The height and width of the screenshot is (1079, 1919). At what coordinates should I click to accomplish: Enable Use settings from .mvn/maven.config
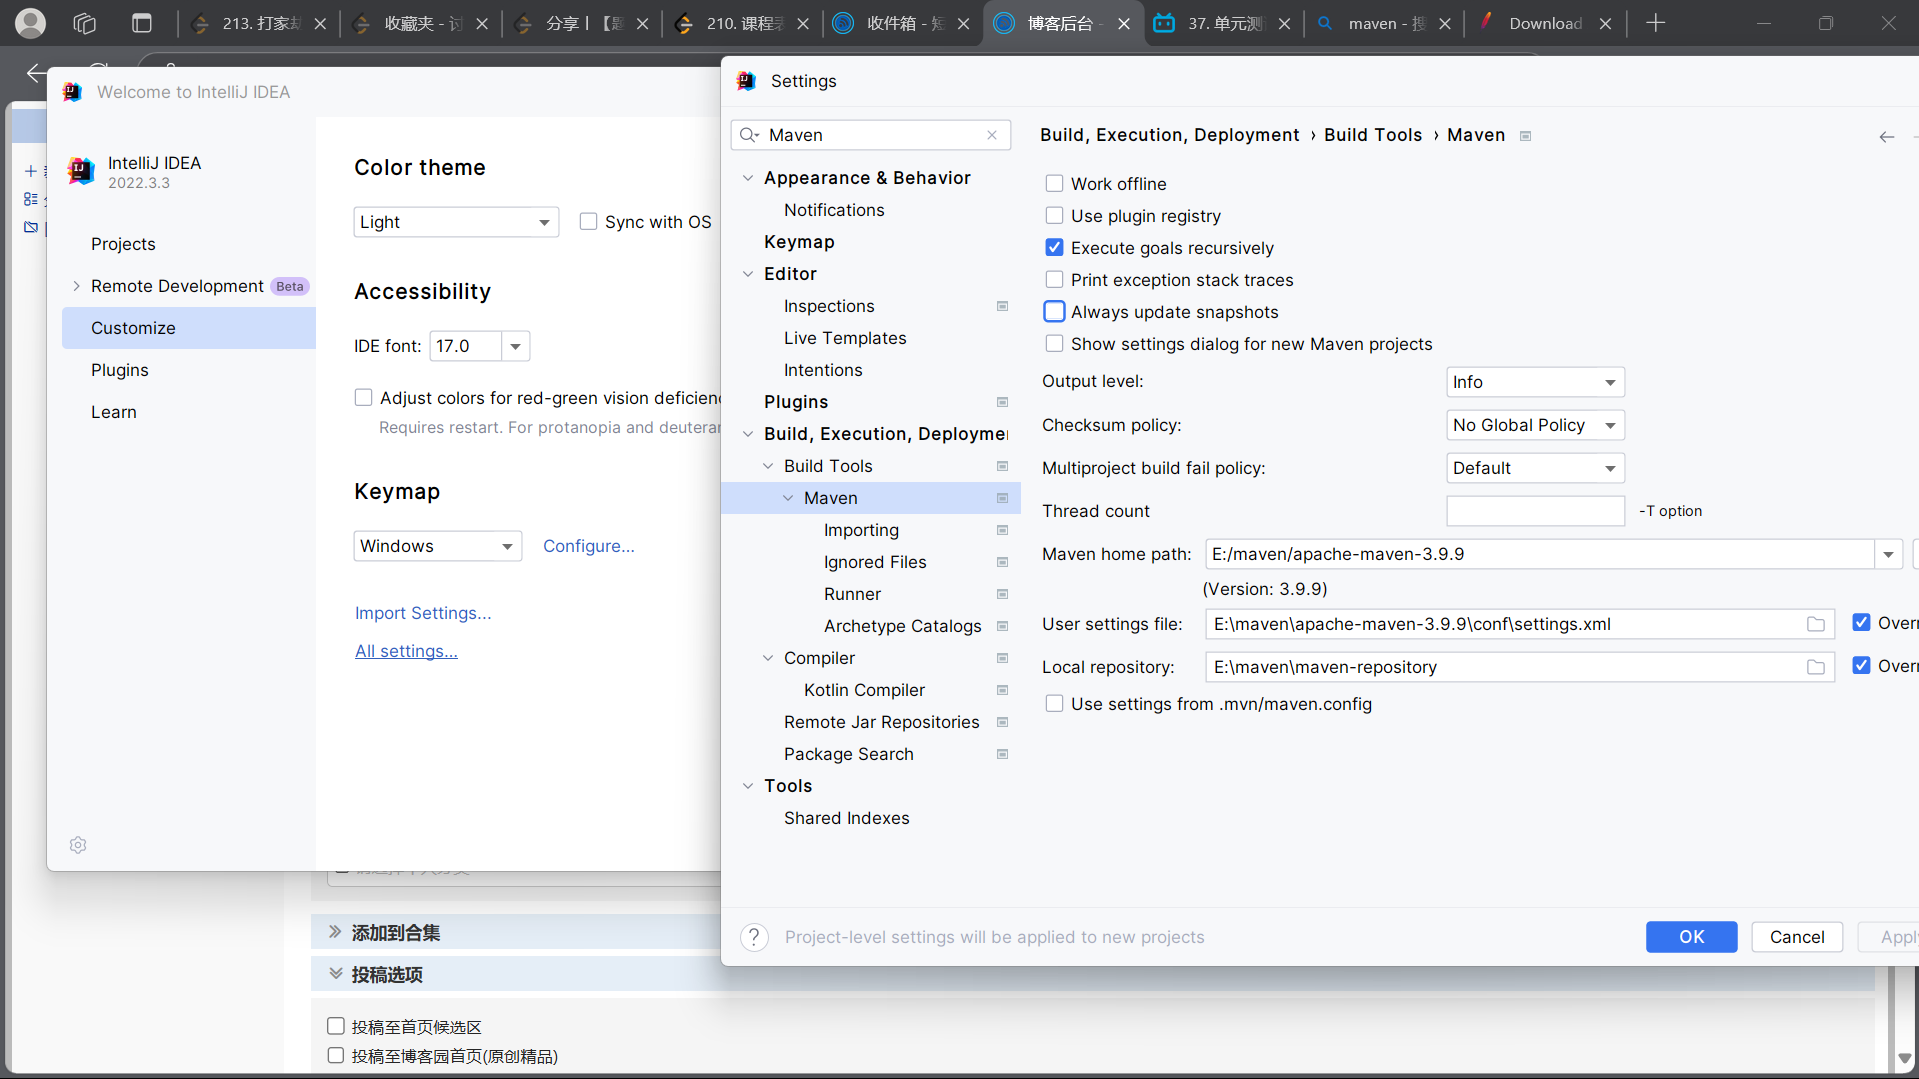coord(1054,703)
